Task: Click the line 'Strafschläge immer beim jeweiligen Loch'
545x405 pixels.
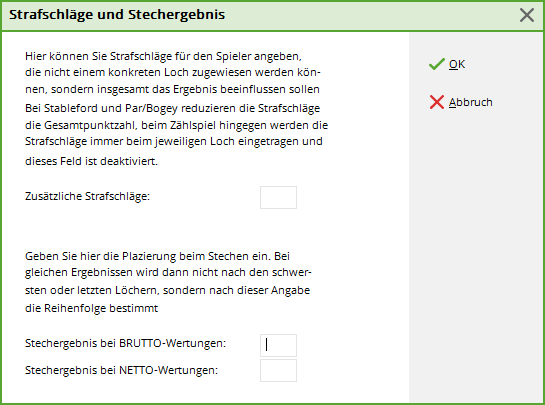Action: click(x=174, y=141)
